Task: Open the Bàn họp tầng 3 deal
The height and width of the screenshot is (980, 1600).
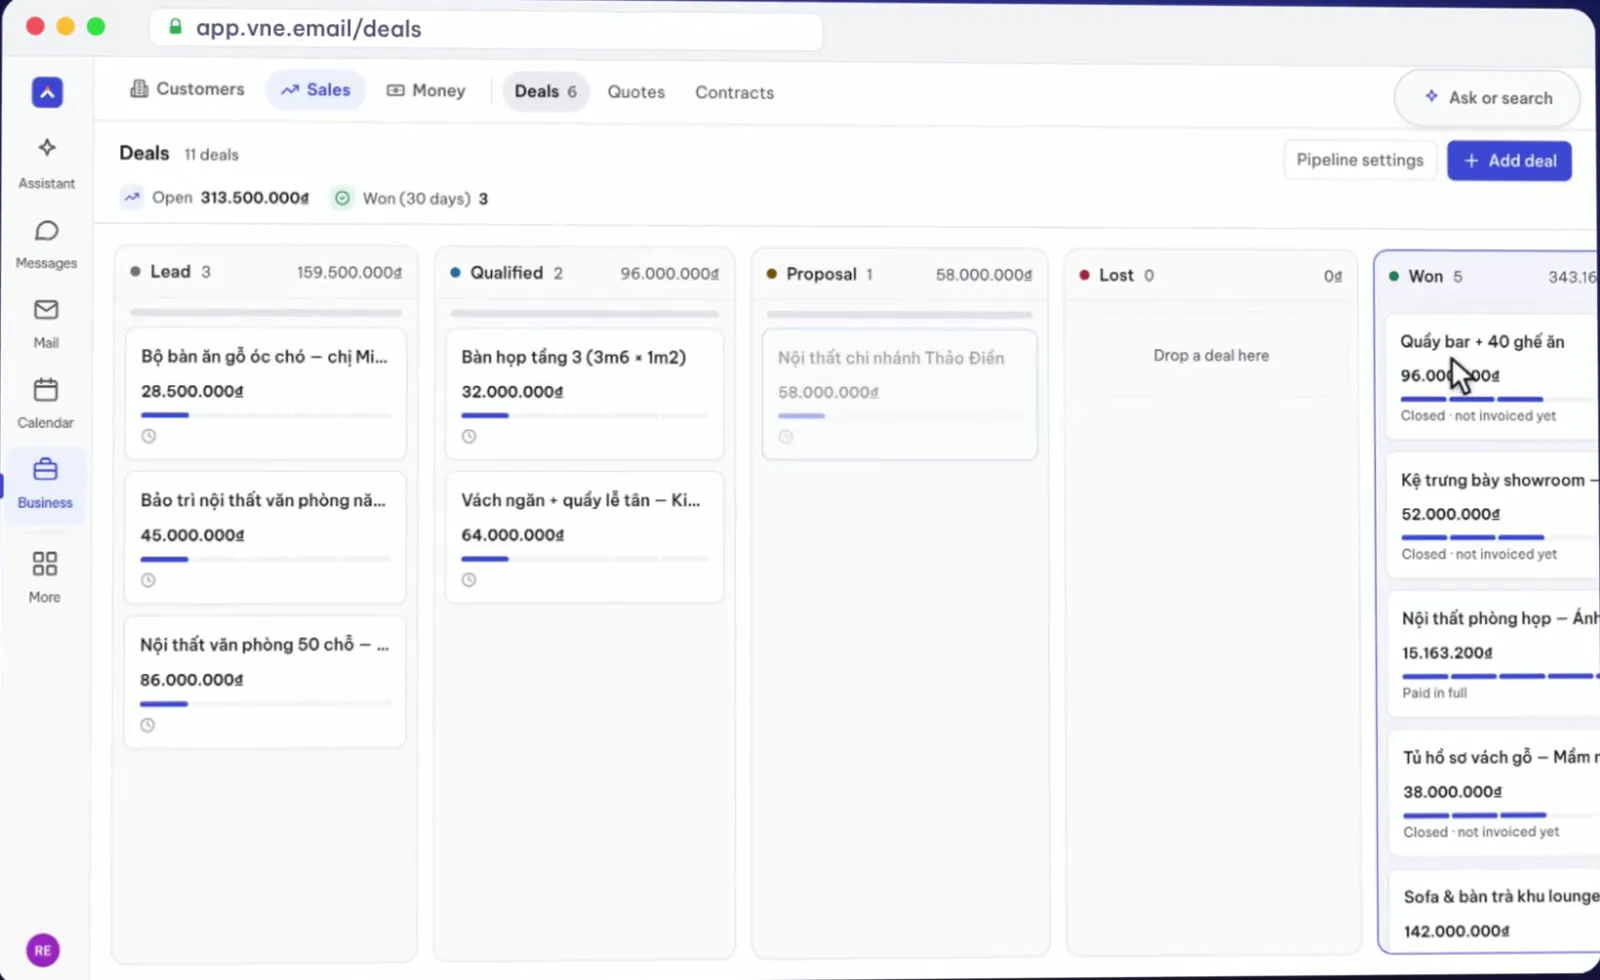Action: click(x=585, y=393)
